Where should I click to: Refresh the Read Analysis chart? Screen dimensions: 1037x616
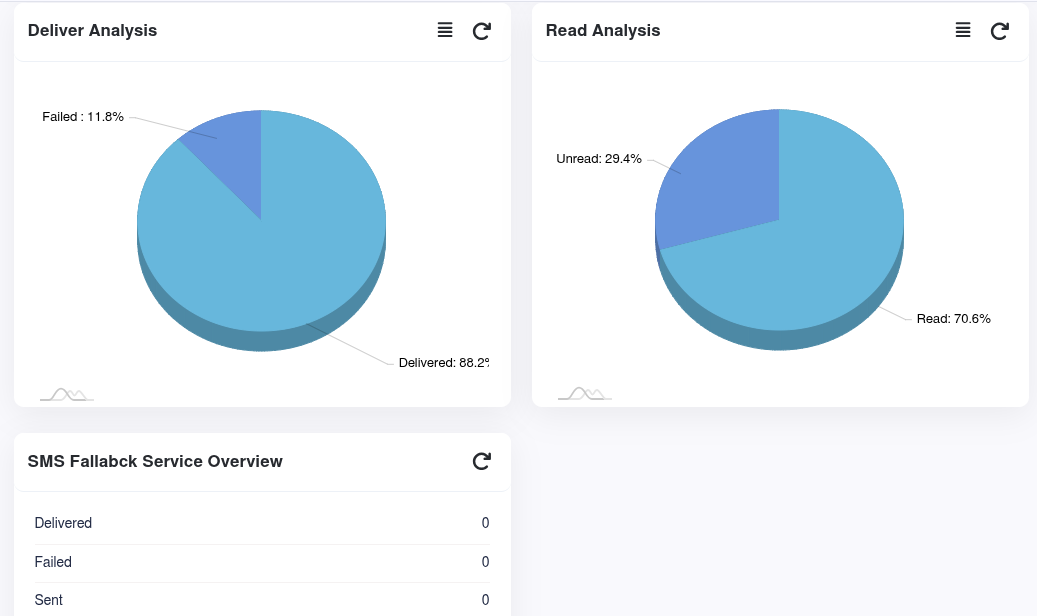pos(999,31)
